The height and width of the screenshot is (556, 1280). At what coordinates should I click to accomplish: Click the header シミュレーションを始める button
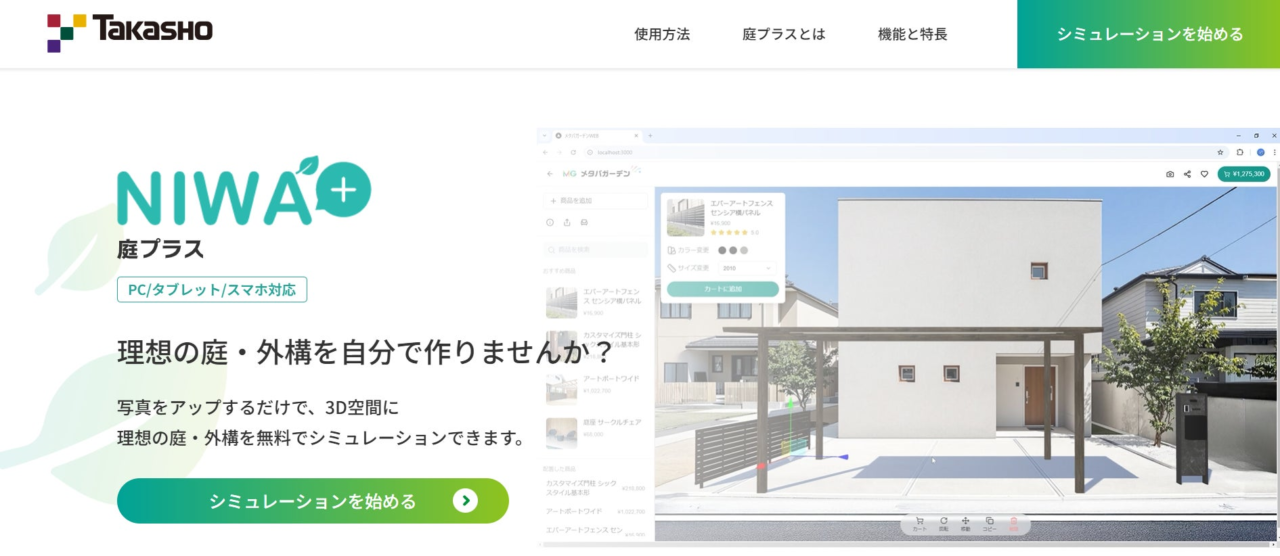[1149, 34]
